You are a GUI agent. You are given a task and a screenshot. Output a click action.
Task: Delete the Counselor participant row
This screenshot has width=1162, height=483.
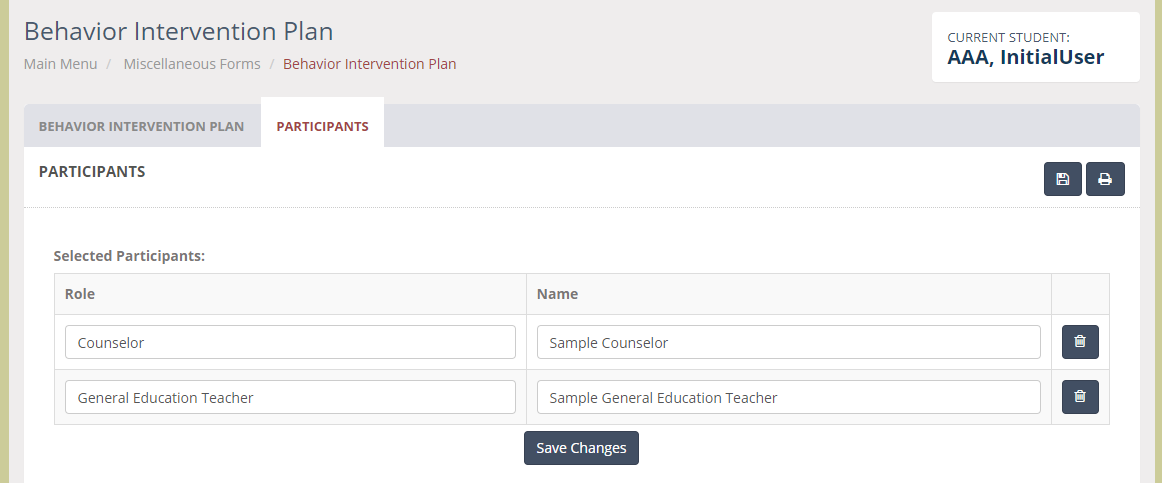(x=1080, y=342)
